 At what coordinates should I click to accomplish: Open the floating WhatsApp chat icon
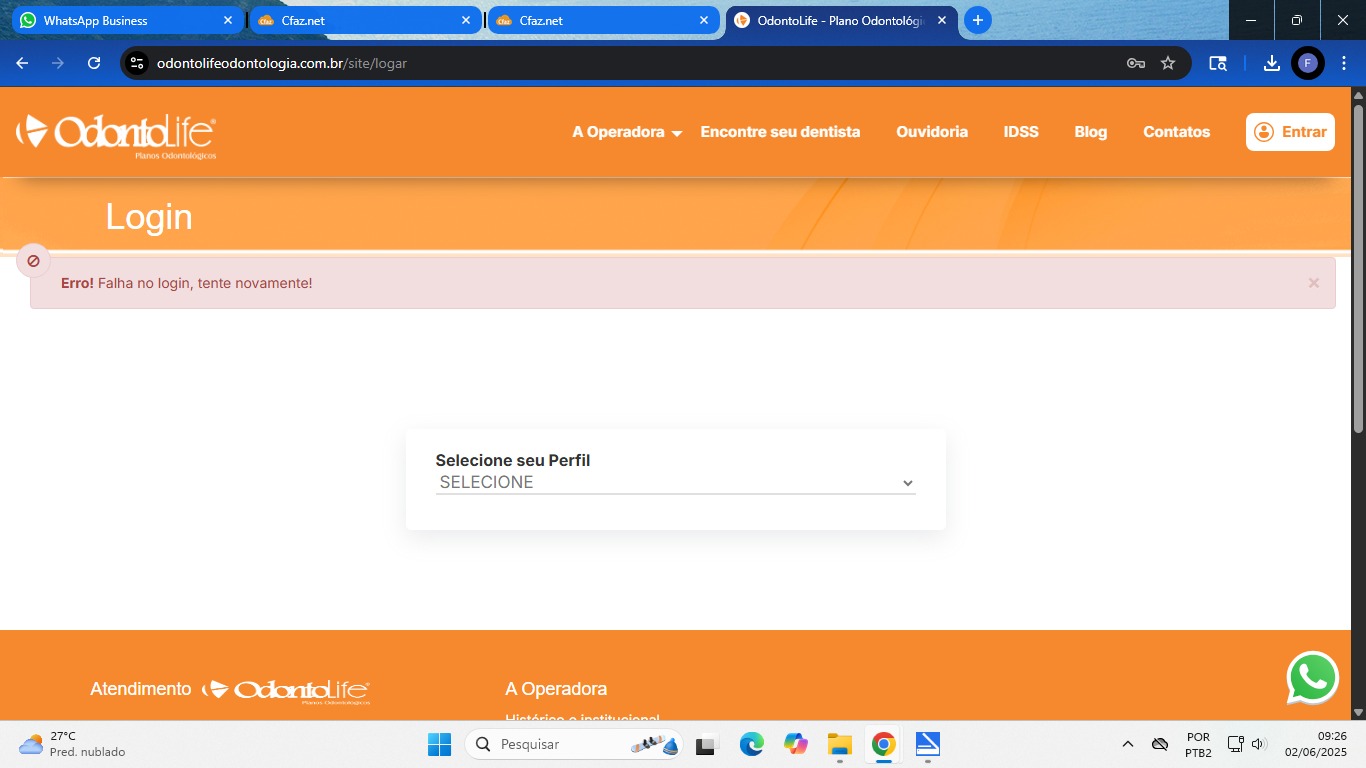pos(1312,678)
